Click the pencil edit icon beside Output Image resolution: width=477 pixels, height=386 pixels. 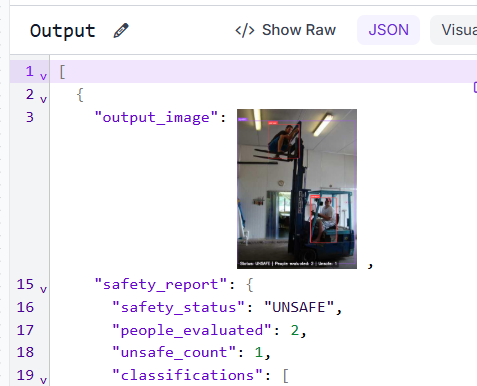coord(121,31)
